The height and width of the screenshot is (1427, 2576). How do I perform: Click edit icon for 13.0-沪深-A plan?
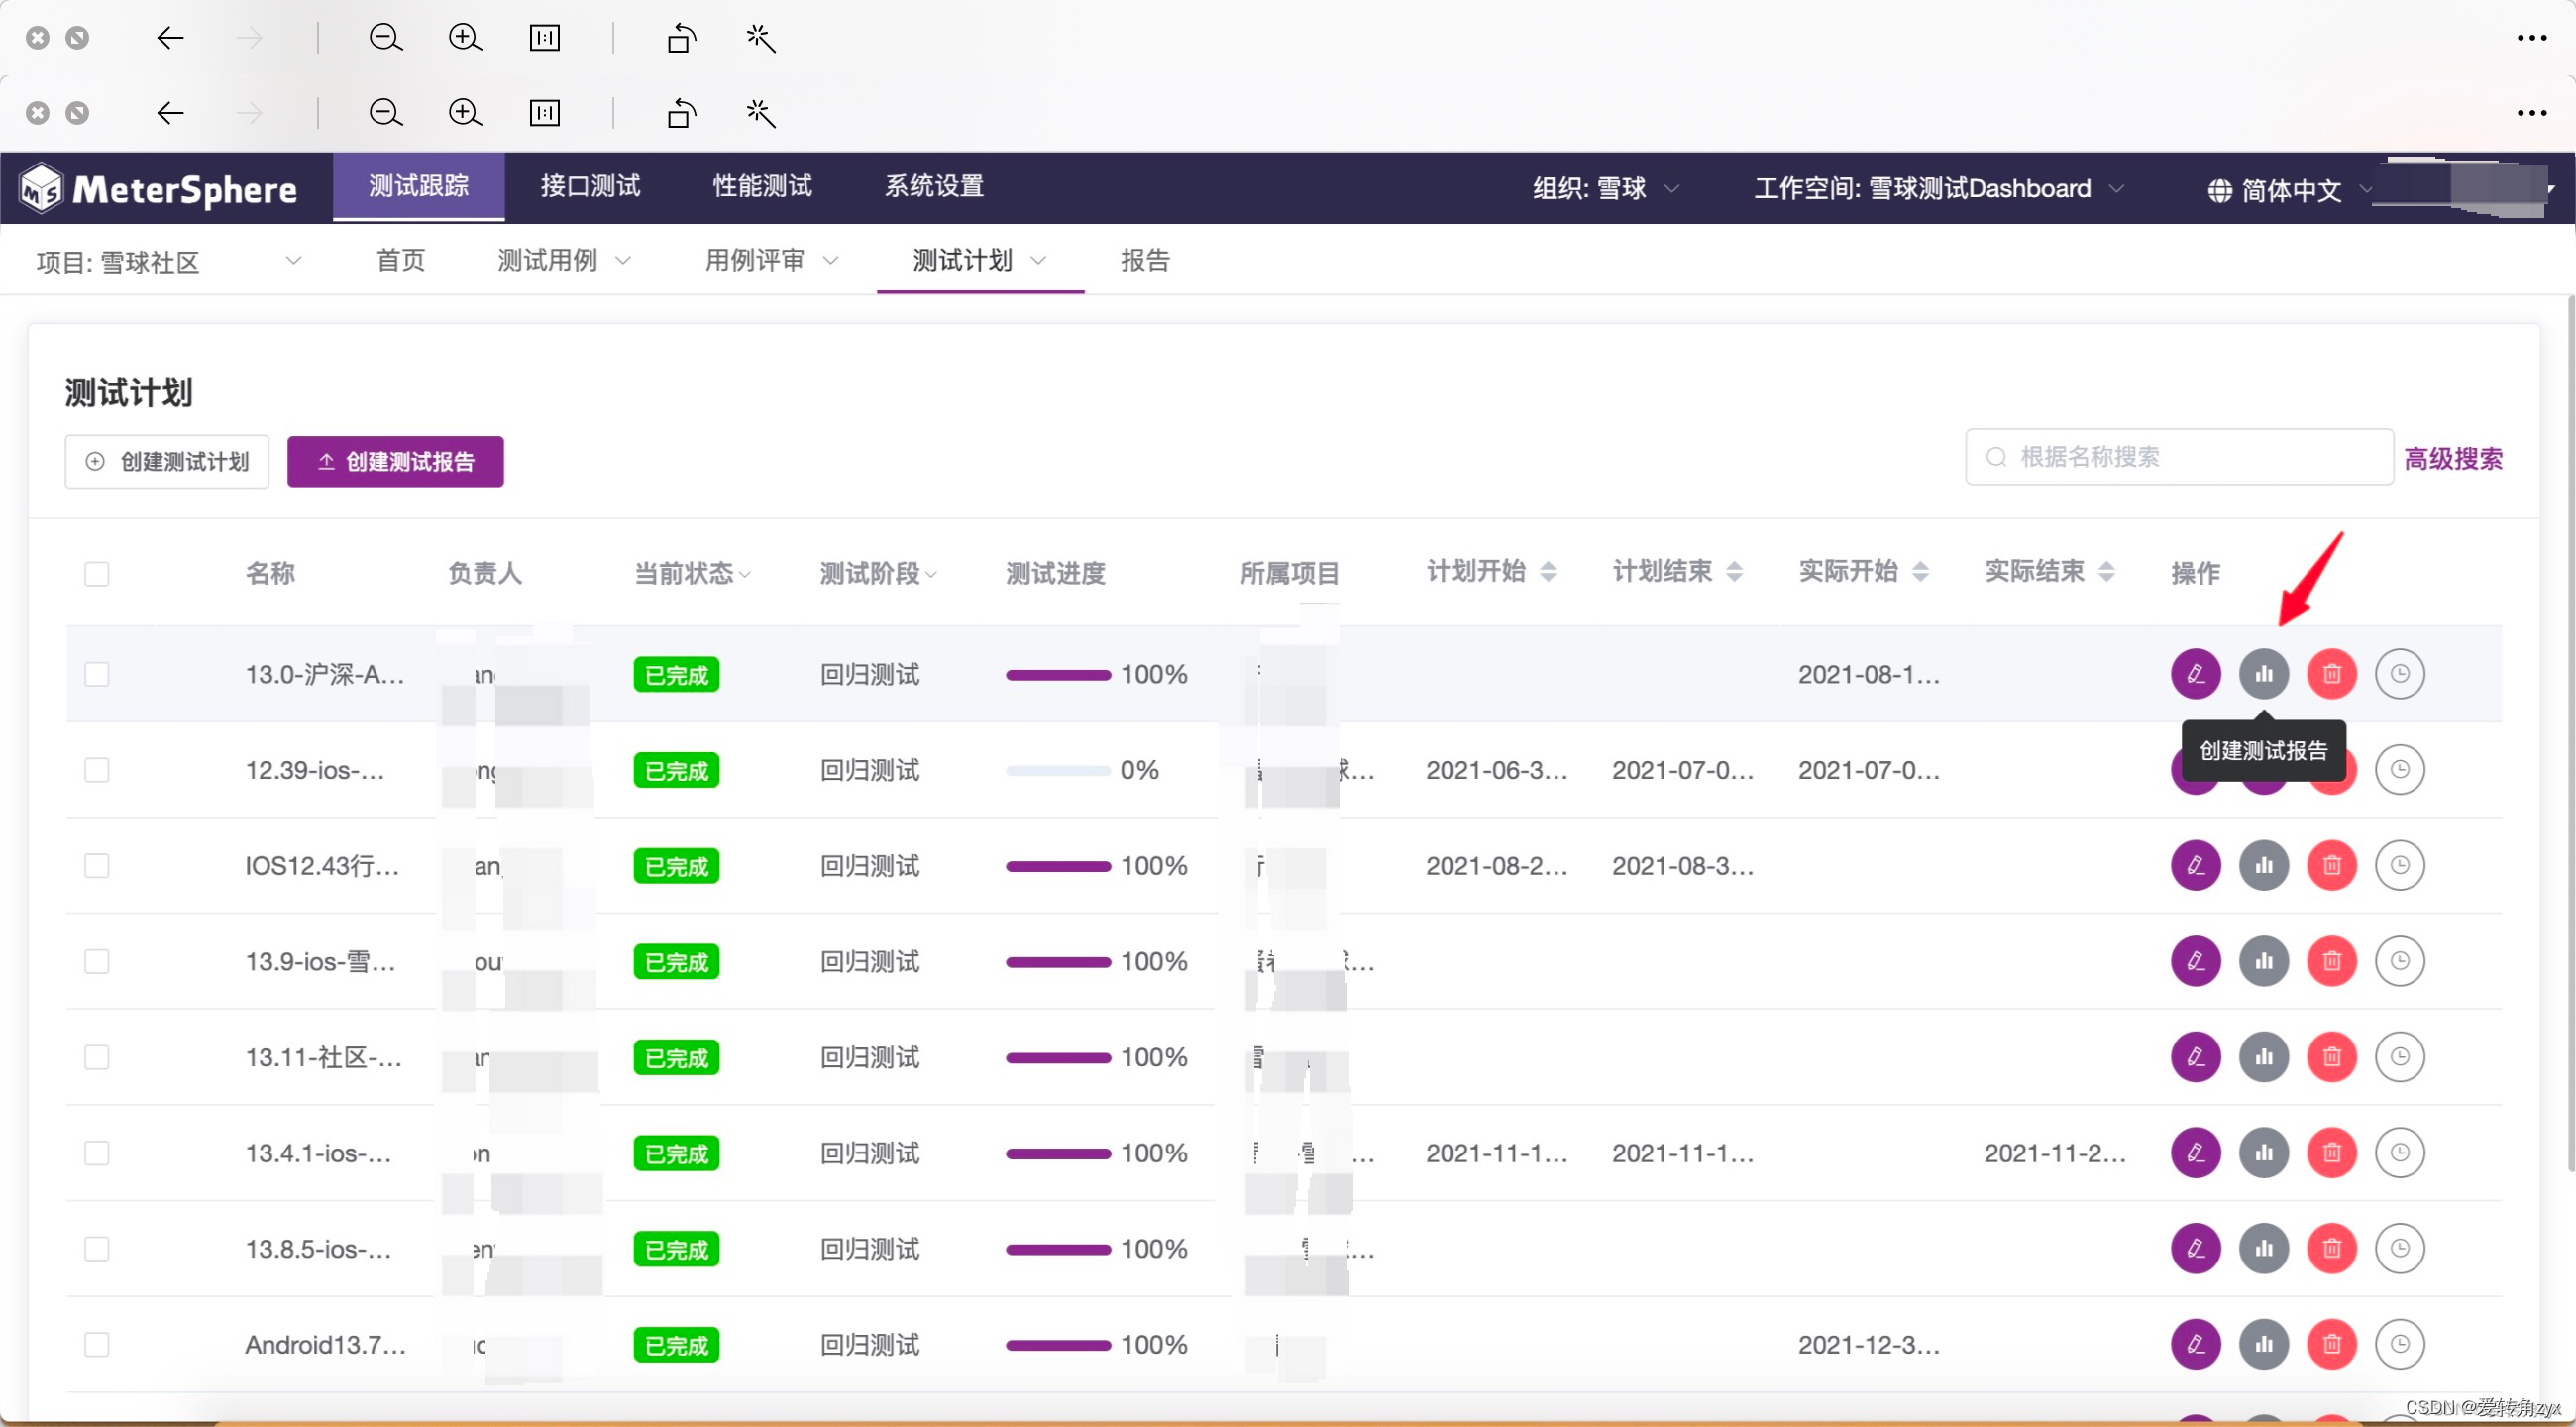[x=2195, y=674]
